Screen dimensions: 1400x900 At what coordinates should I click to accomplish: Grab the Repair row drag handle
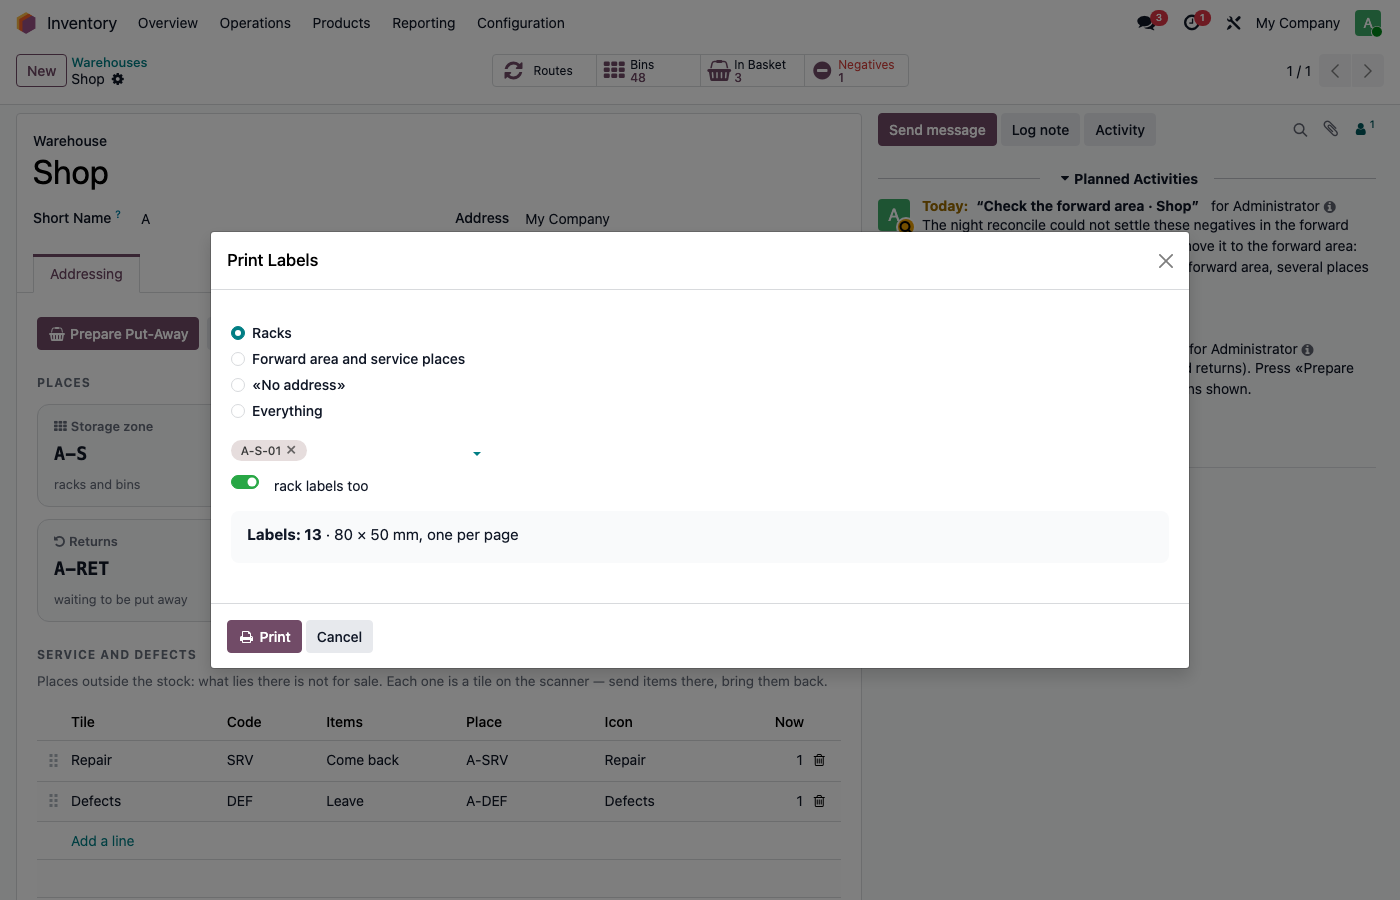pos(54,761)
